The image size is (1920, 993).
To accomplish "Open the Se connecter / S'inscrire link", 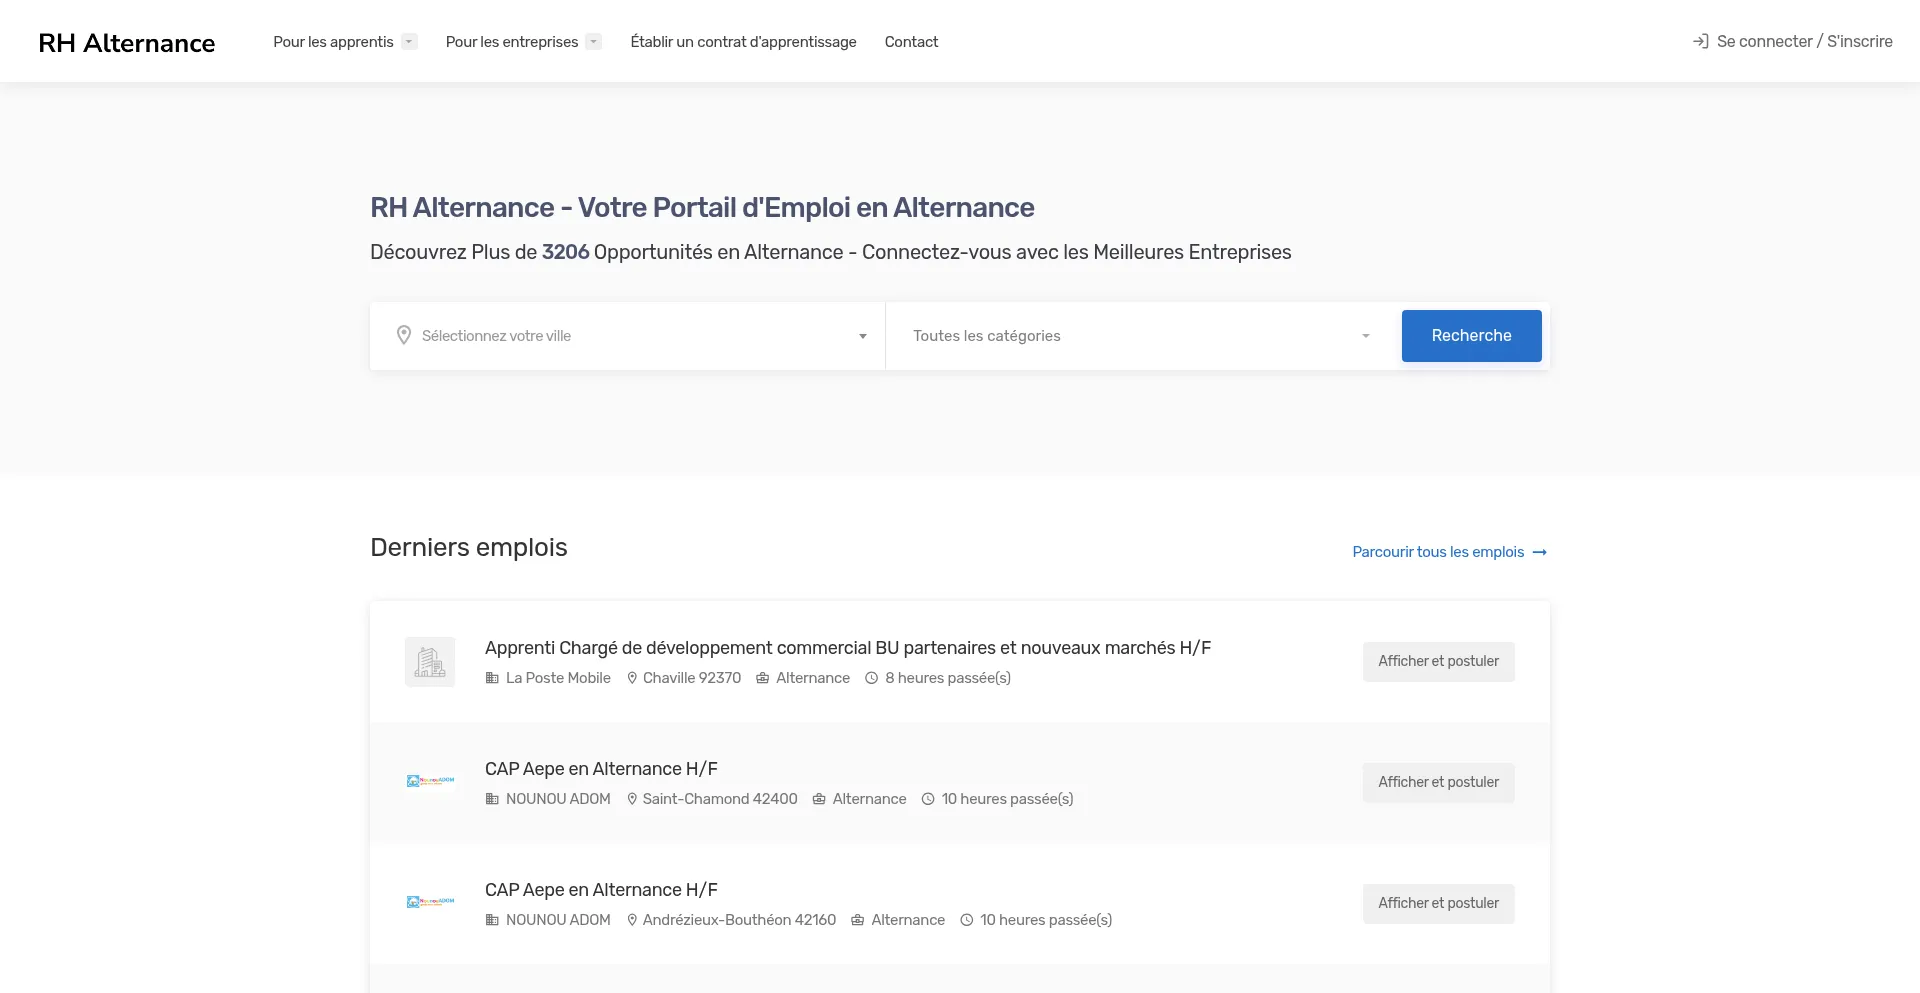I will click(1804, 41).
